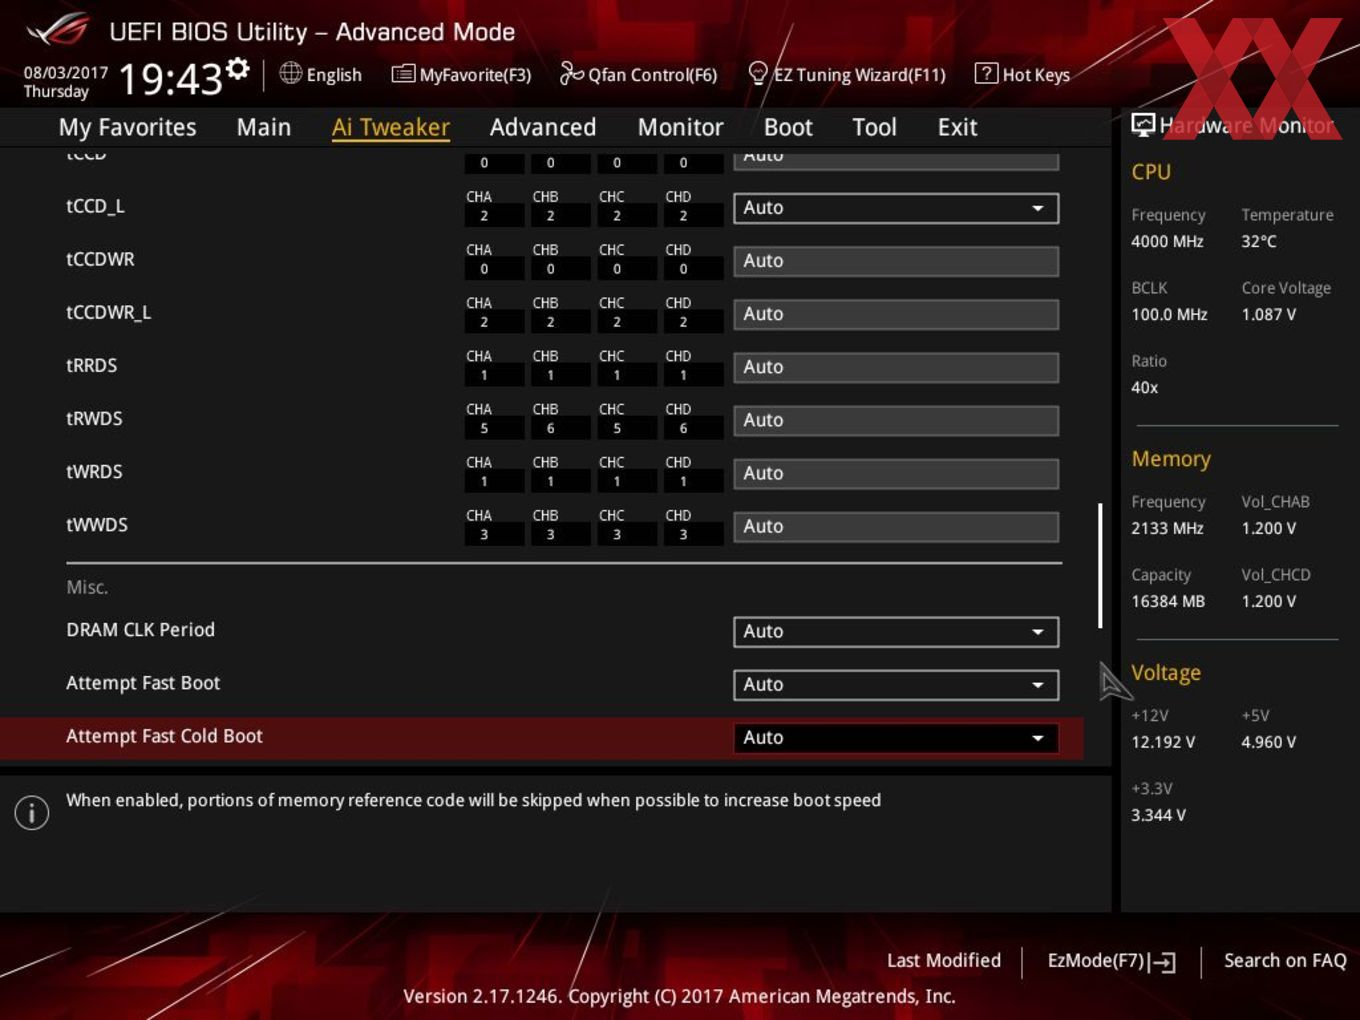Image resolution: width=1360 pixels, height=1020 pixels.
Task: Click +3.3V value 3.344 V
Action: click(1158, 815)
